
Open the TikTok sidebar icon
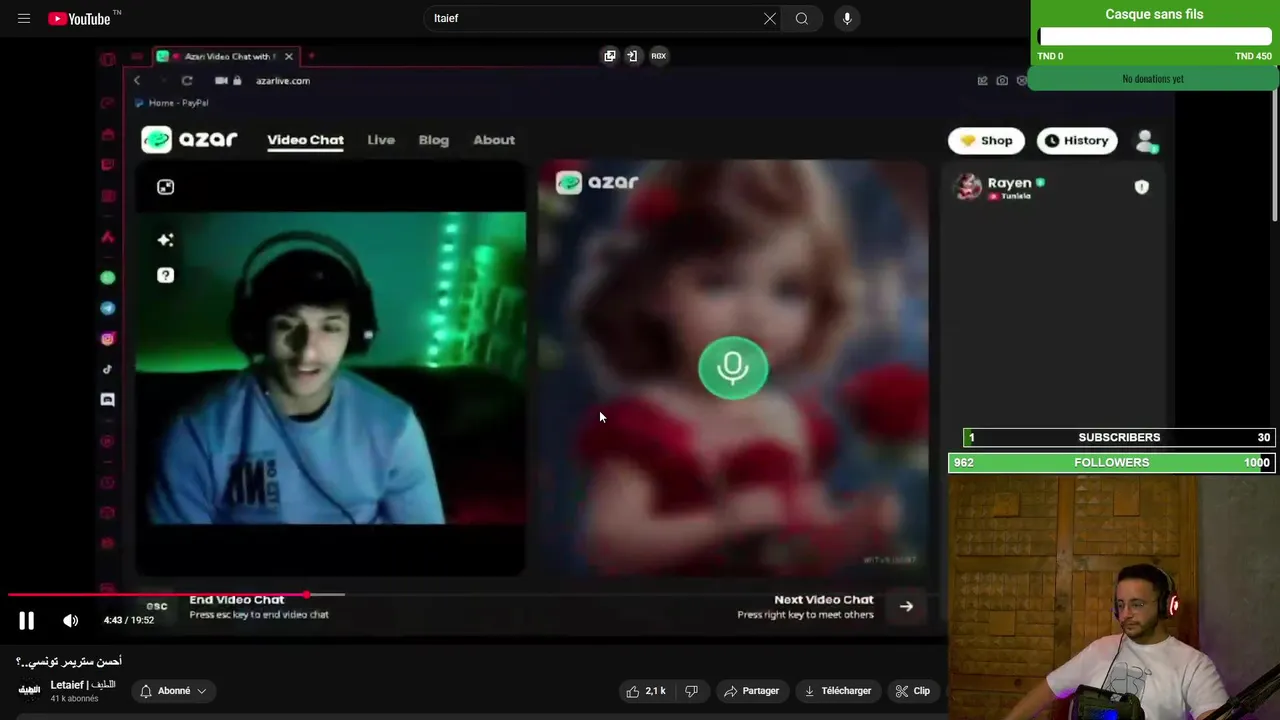click(108, 369)
